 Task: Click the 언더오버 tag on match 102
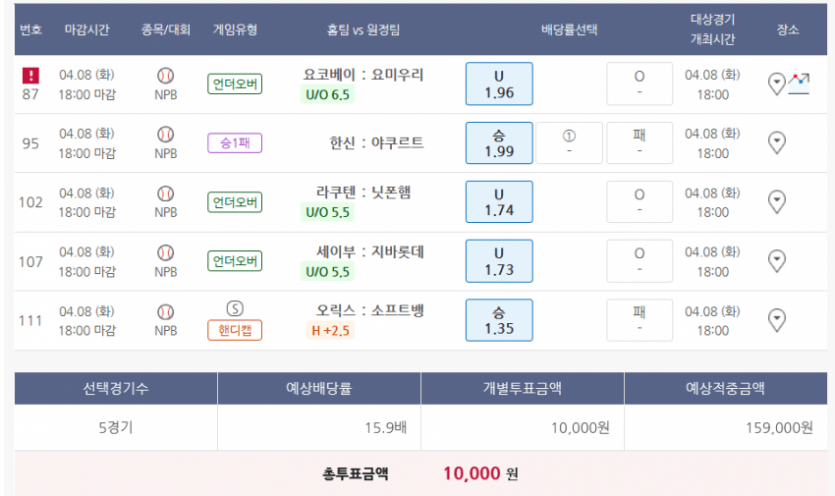coord(235,202)
